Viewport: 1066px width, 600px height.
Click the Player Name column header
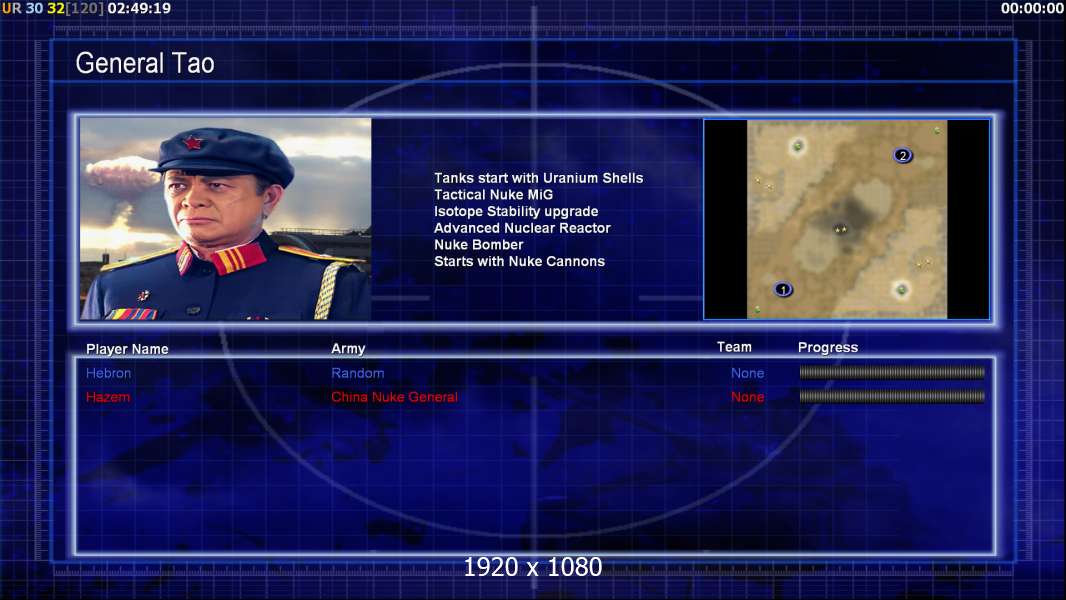coord(127,349)
